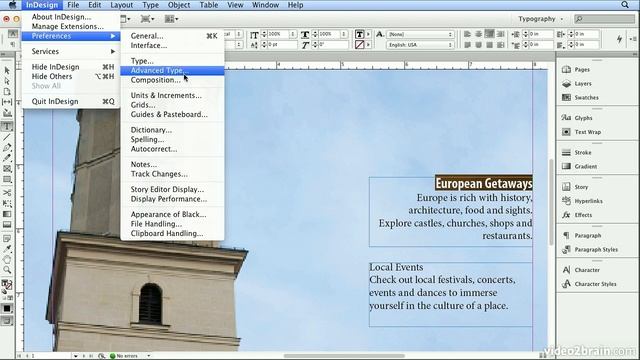Click the European Getaways heading text
The width and height of the screenshot is (640, 360).
click(484, 183)
